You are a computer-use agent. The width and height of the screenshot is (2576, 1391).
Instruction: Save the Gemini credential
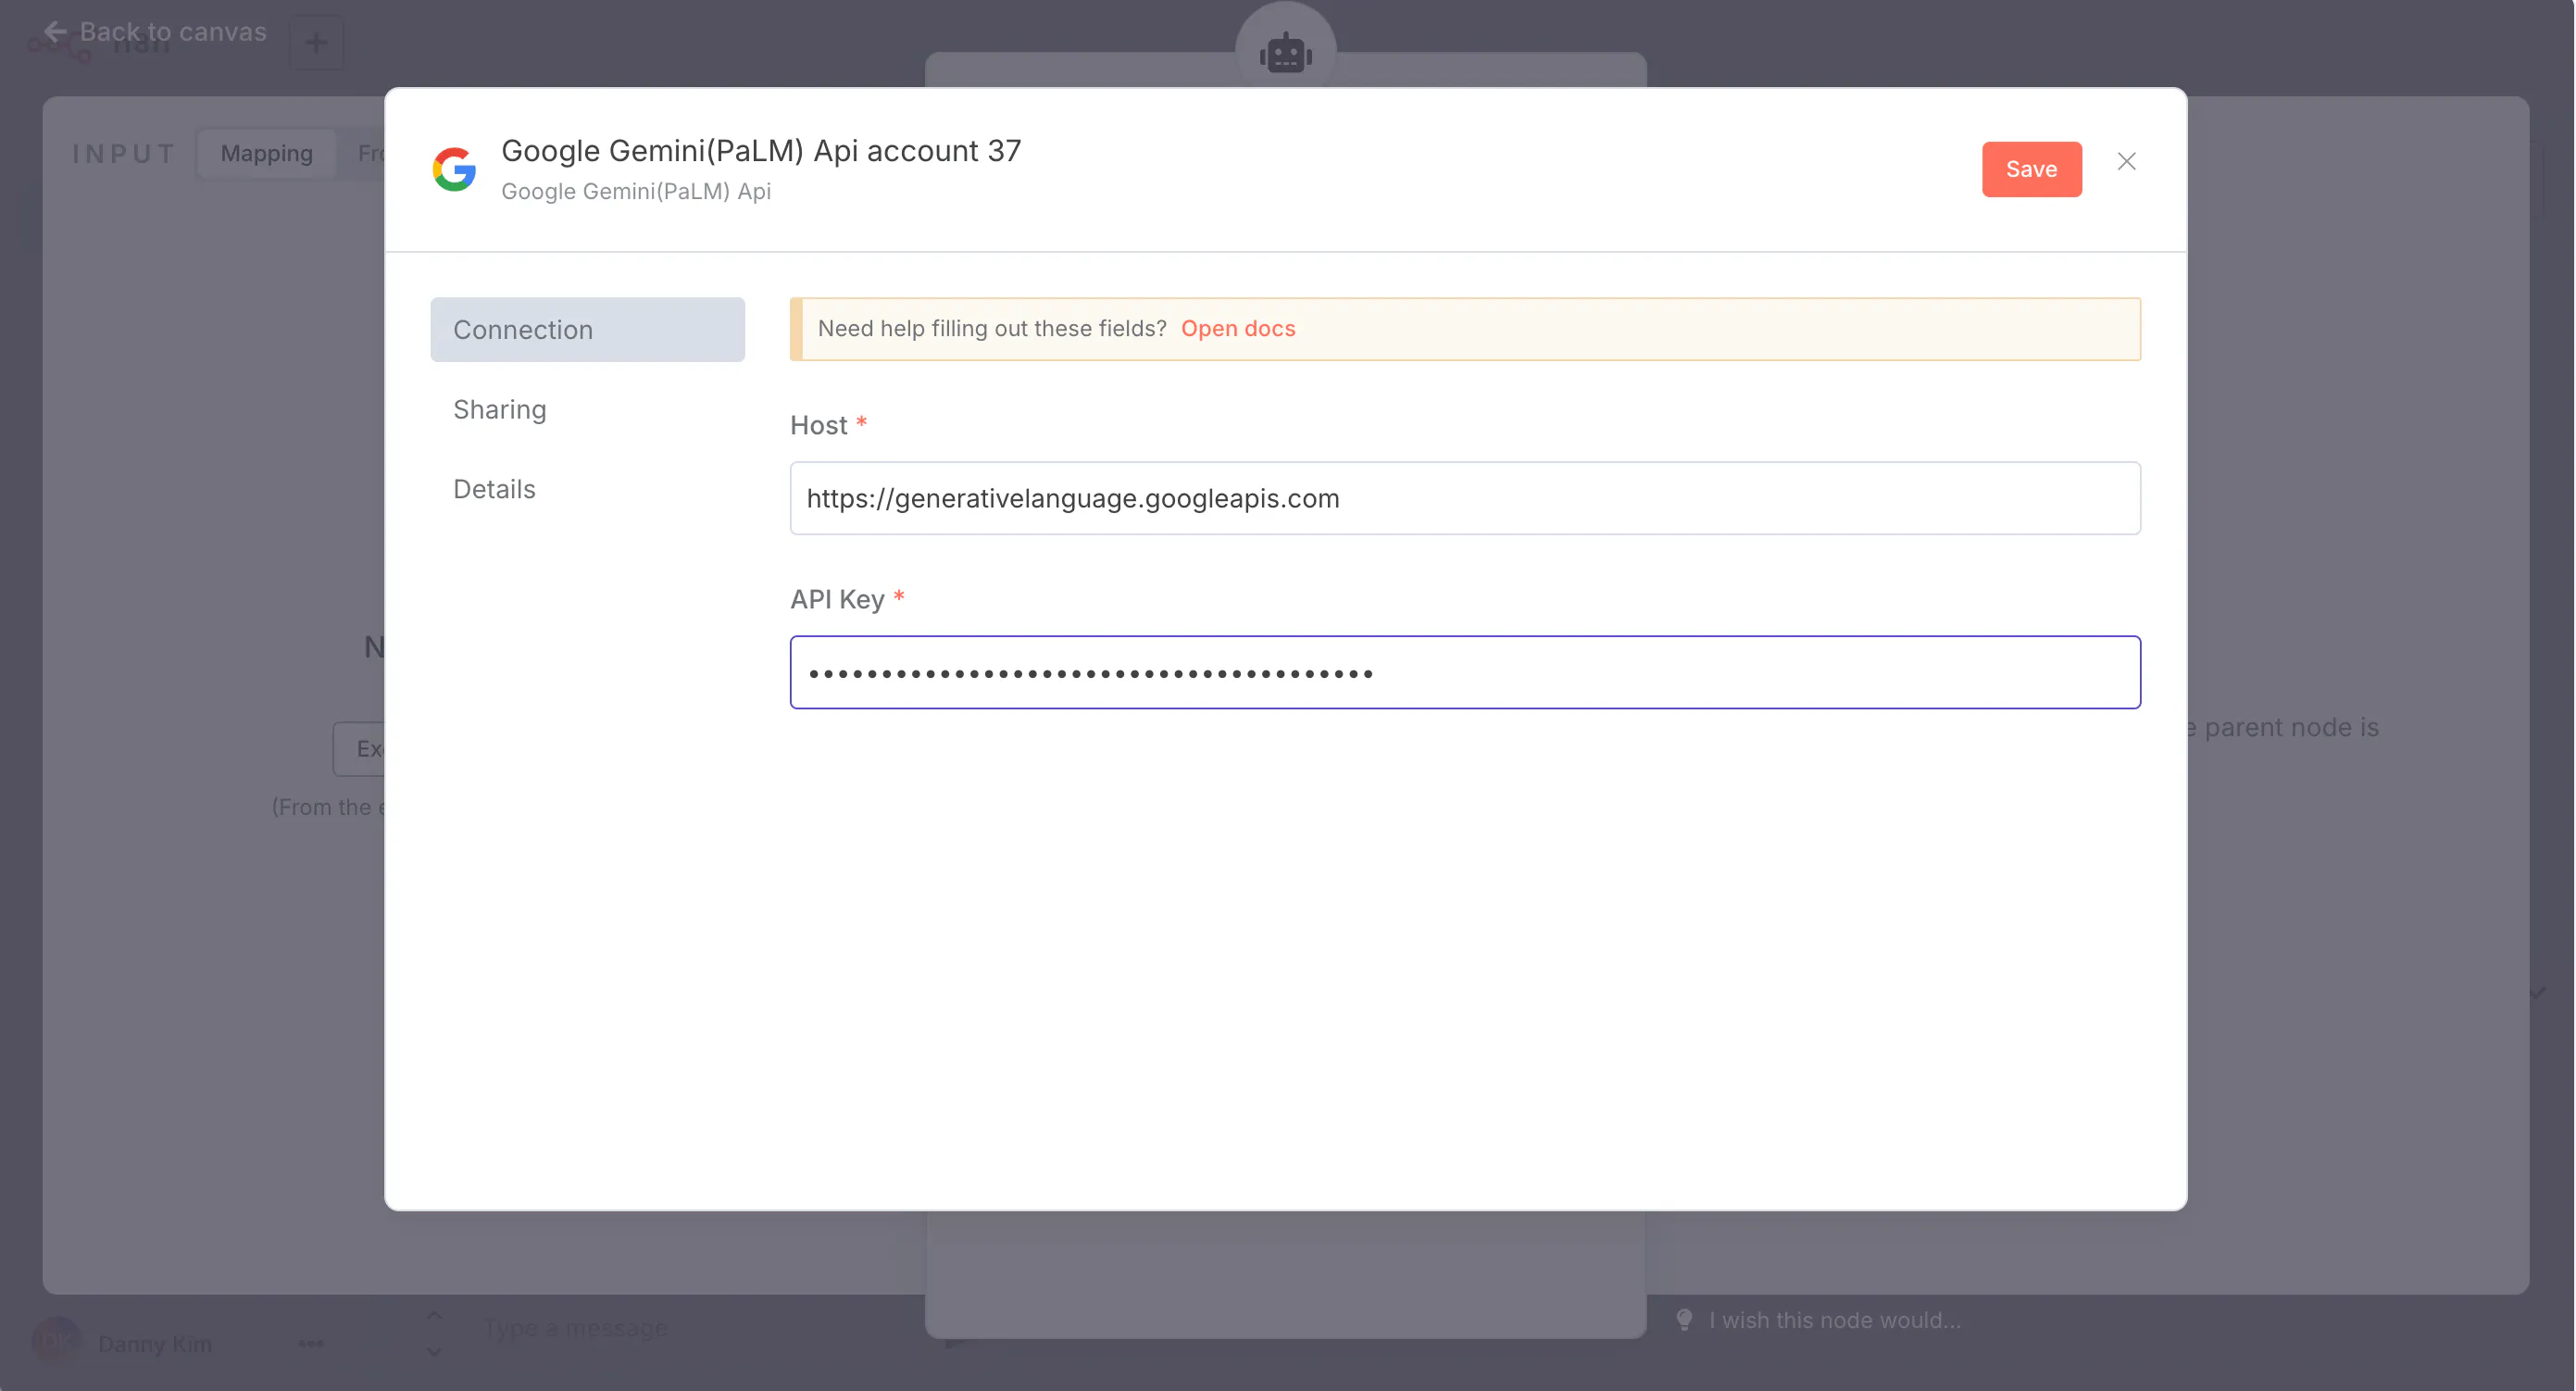click(2031, 170)
